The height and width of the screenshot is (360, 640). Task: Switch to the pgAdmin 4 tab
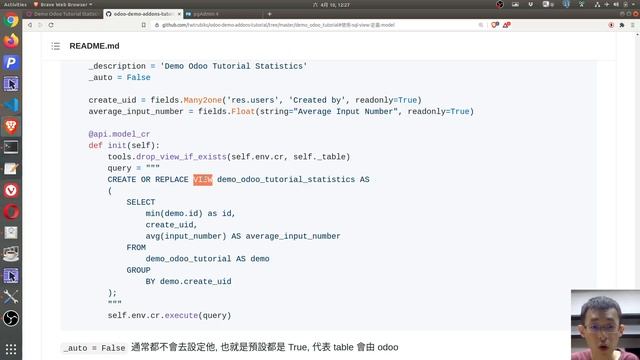222,14
